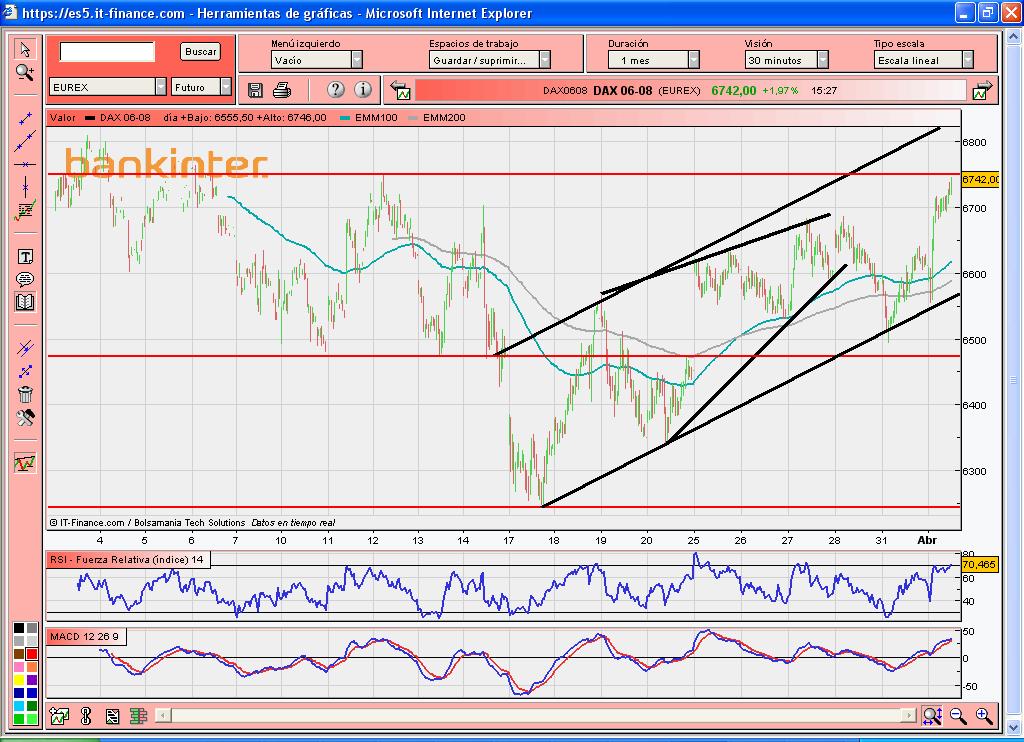This screenshot has width=1024, height=742.
Task: Click the RSI - Fuerza Relativa indicator label
Action: 127,559
